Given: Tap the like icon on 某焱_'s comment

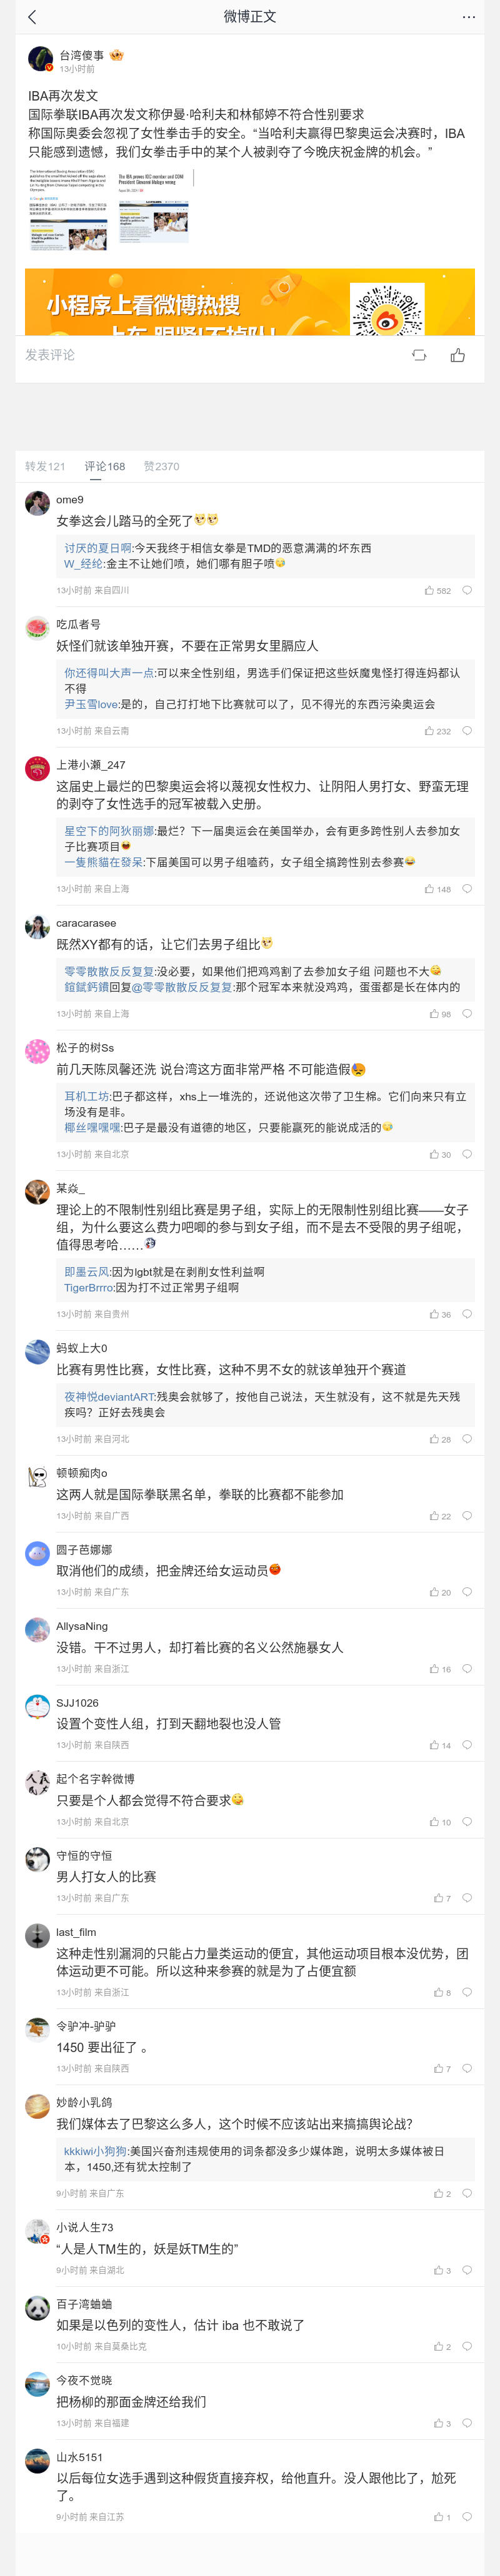Looking at the screenshot, I should tap(435, 1314).
